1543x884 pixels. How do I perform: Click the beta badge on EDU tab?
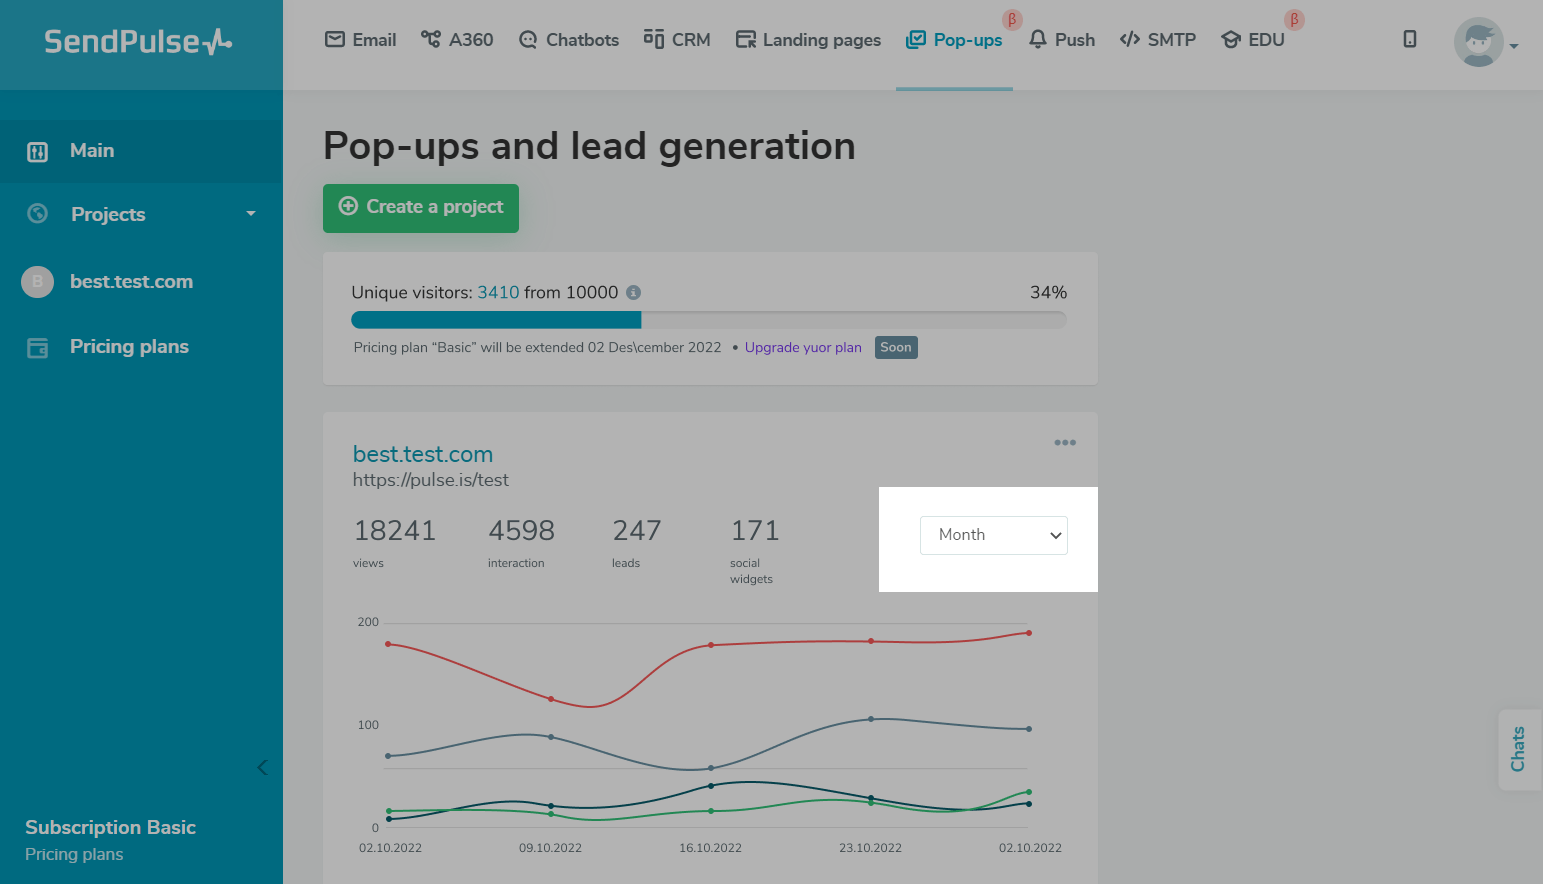coord(1294,20)
